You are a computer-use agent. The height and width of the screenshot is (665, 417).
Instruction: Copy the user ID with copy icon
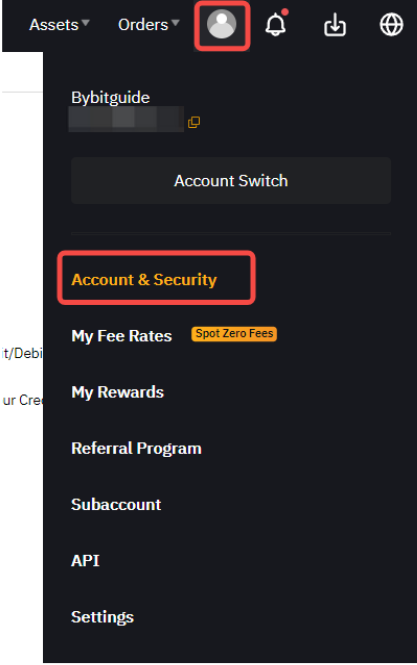[x=194, y=122]
